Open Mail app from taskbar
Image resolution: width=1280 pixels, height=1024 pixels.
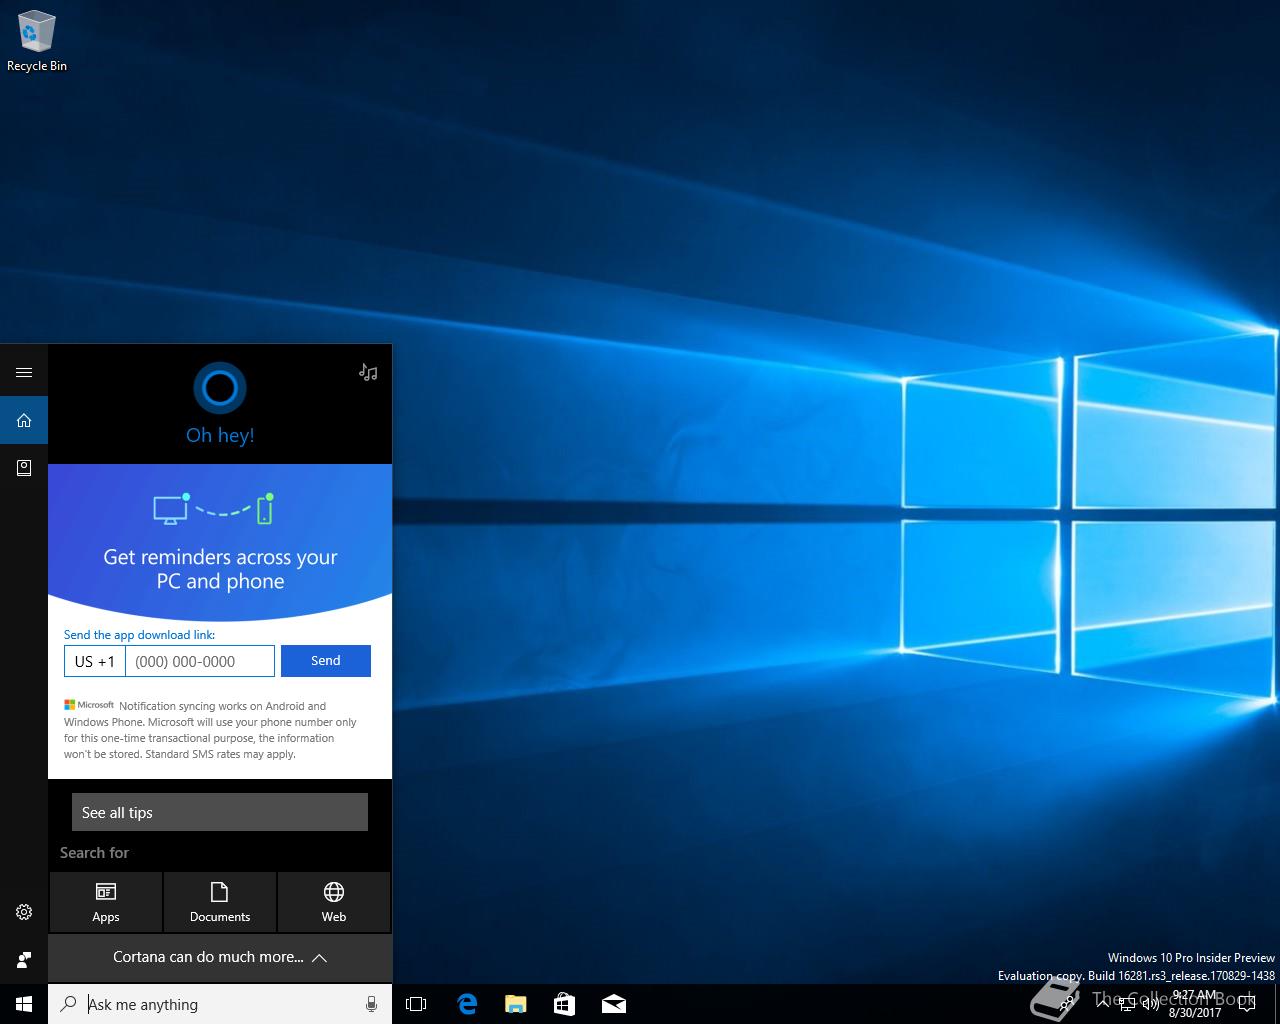click(614, 1004)
